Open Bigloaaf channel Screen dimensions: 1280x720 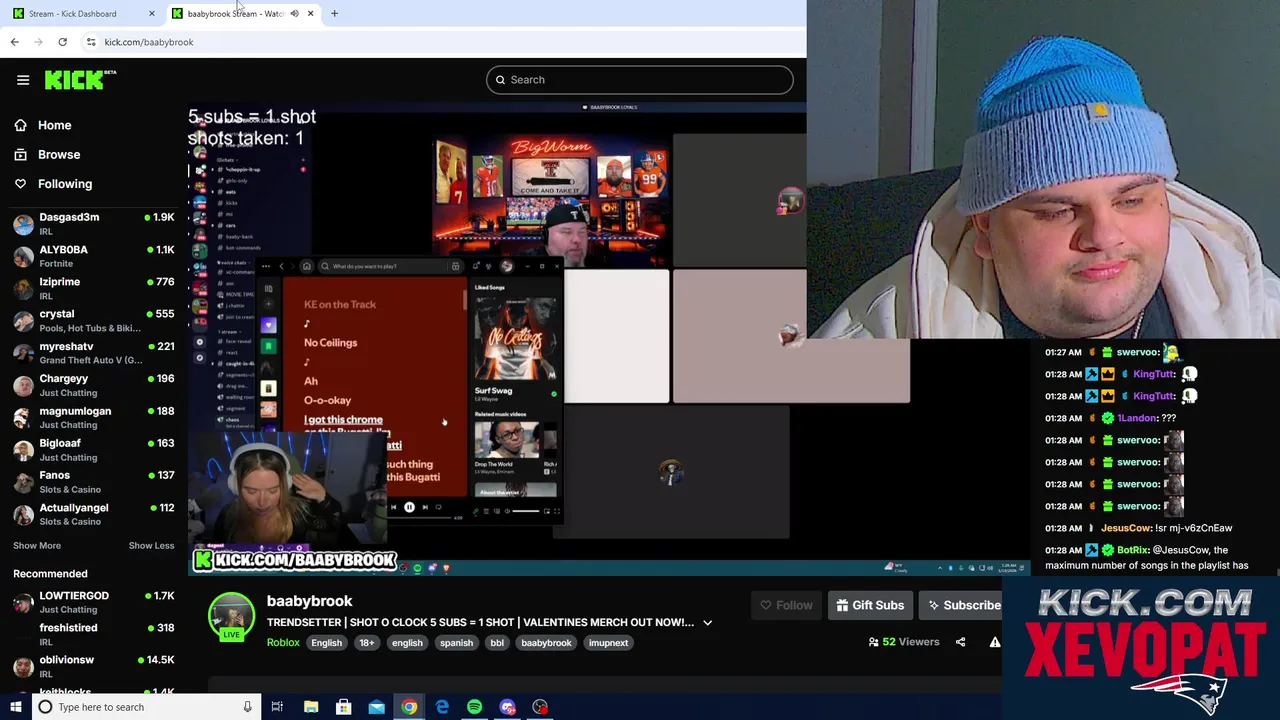94,449
